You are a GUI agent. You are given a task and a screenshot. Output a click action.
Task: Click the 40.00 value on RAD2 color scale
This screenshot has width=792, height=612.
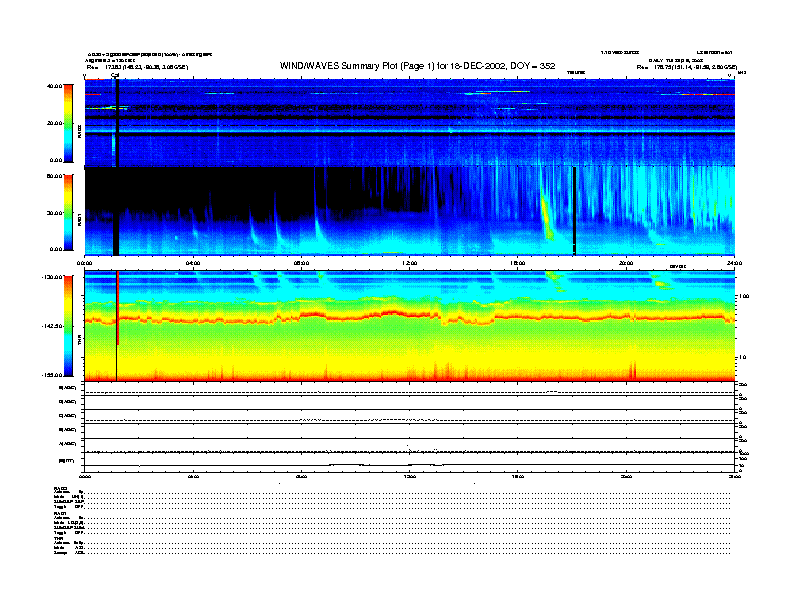point(54,86)
